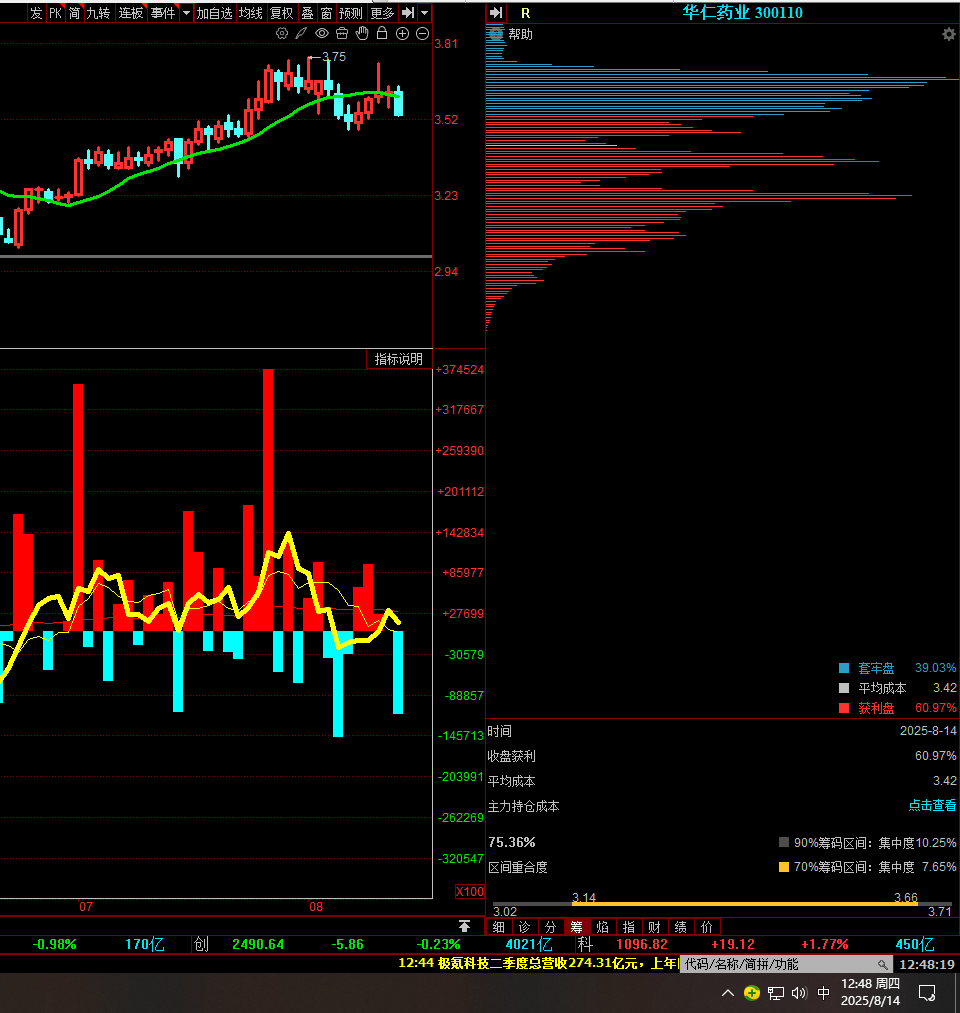Click the 简 toolbar button
The height and width of the screenshot is (1013, 960).
(74, 13)
